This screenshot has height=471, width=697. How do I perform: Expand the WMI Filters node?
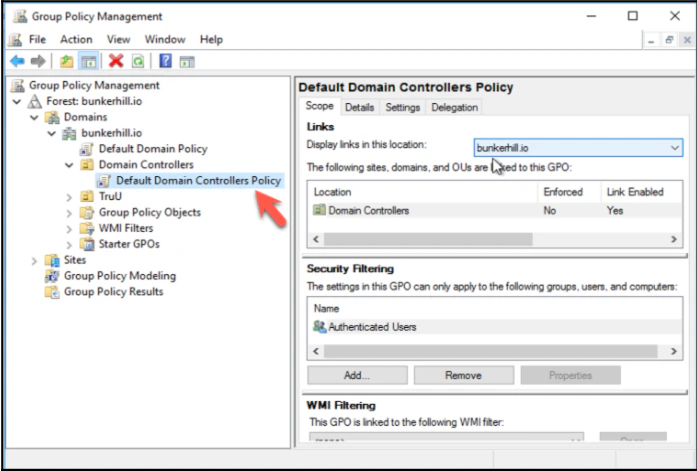[x=69, y=229]
